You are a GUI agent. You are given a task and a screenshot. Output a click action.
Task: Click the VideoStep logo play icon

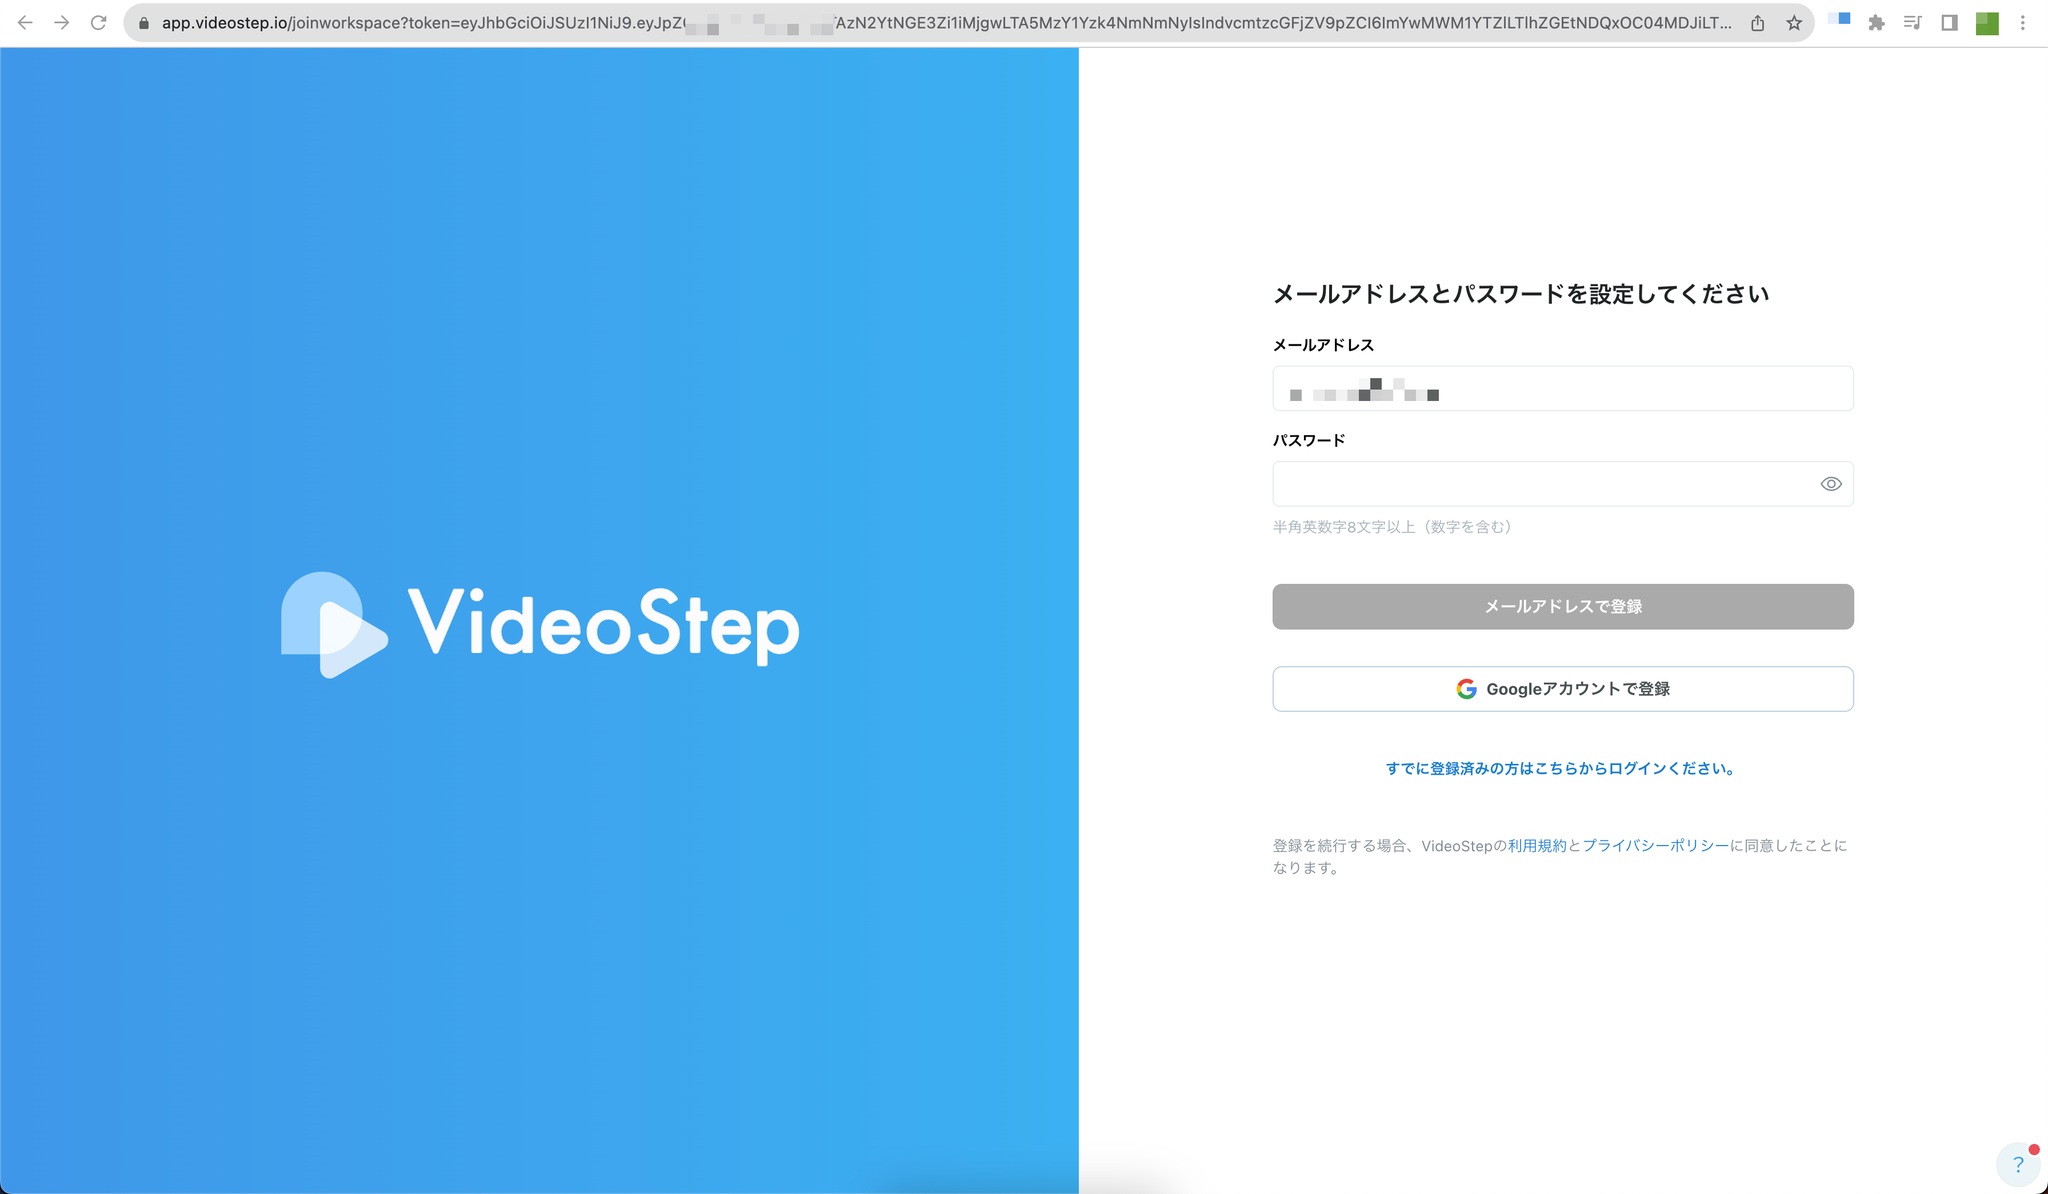(334, 626)
